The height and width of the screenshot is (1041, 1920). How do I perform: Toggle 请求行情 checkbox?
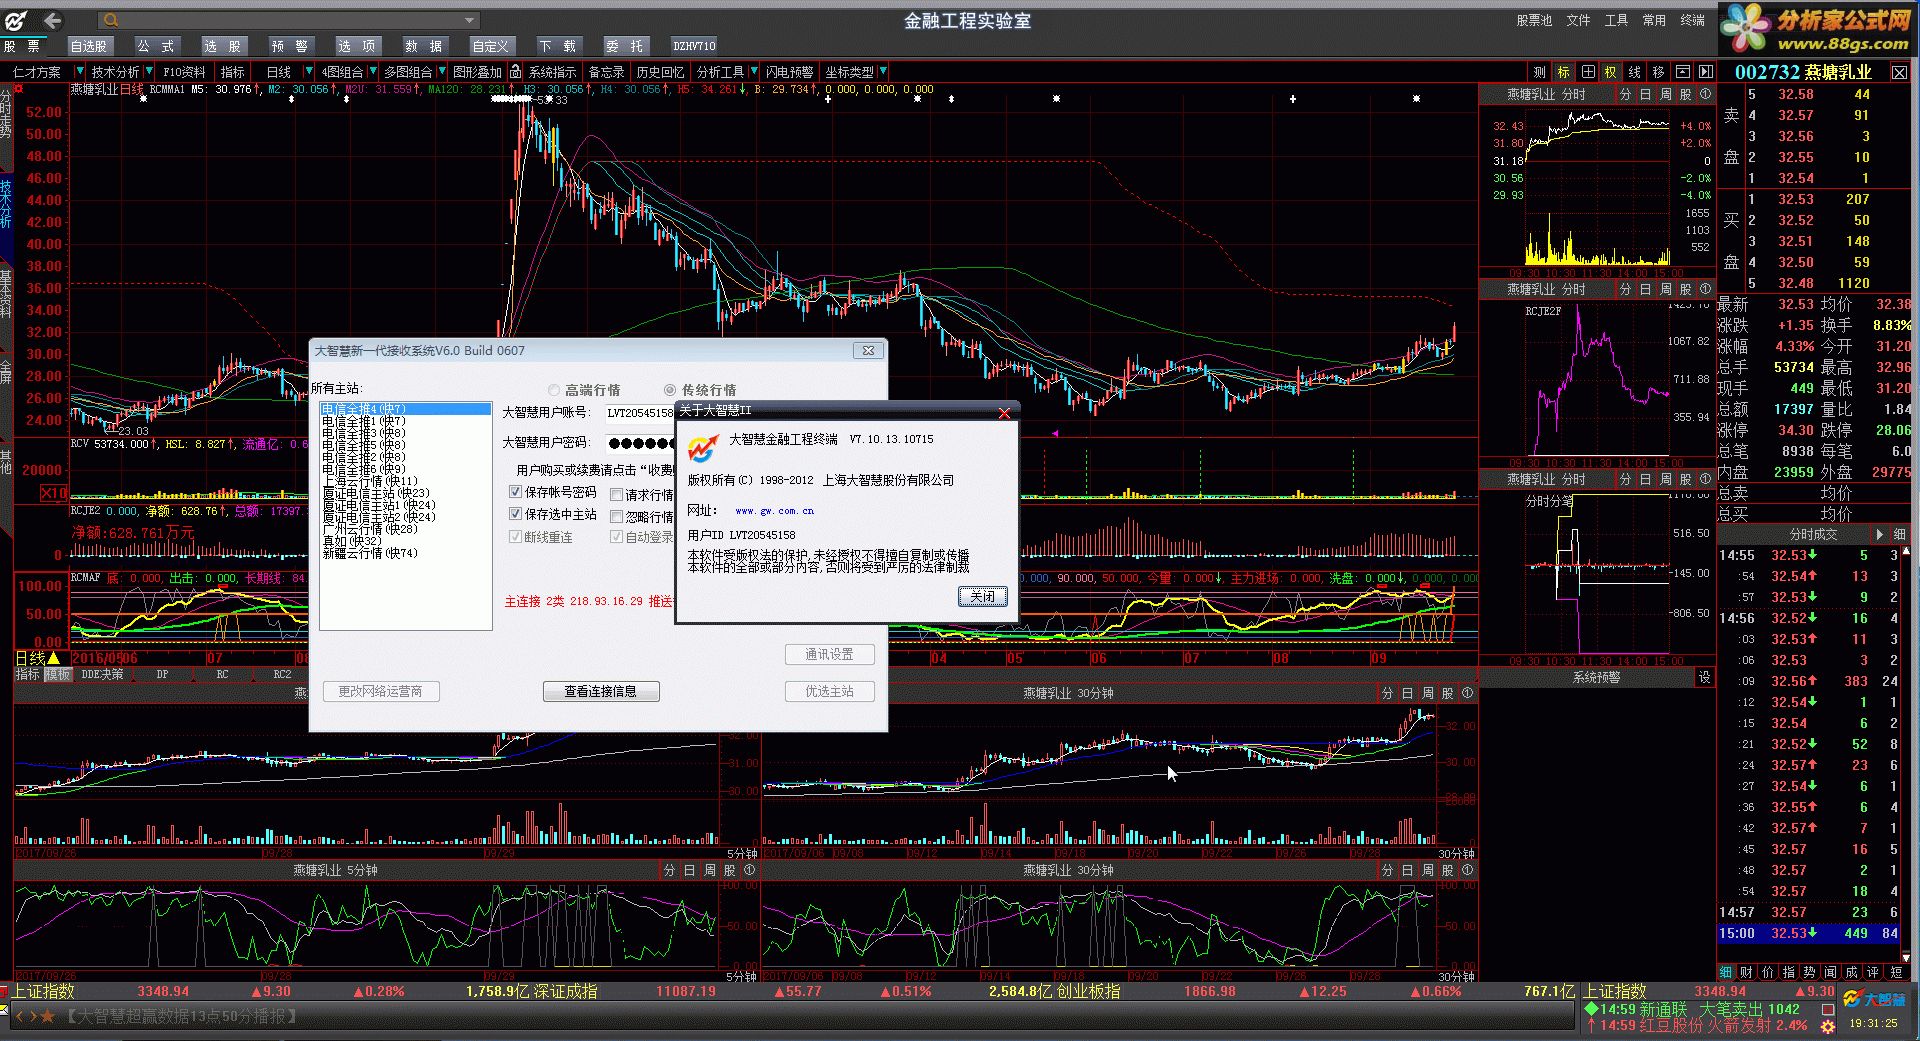[x=617, y=495]
